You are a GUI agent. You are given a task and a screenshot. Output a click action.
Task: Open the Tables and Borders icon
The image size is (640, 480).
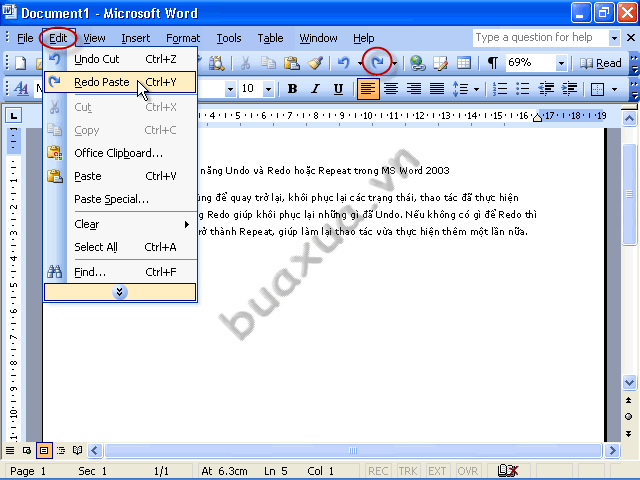[440, 63]
